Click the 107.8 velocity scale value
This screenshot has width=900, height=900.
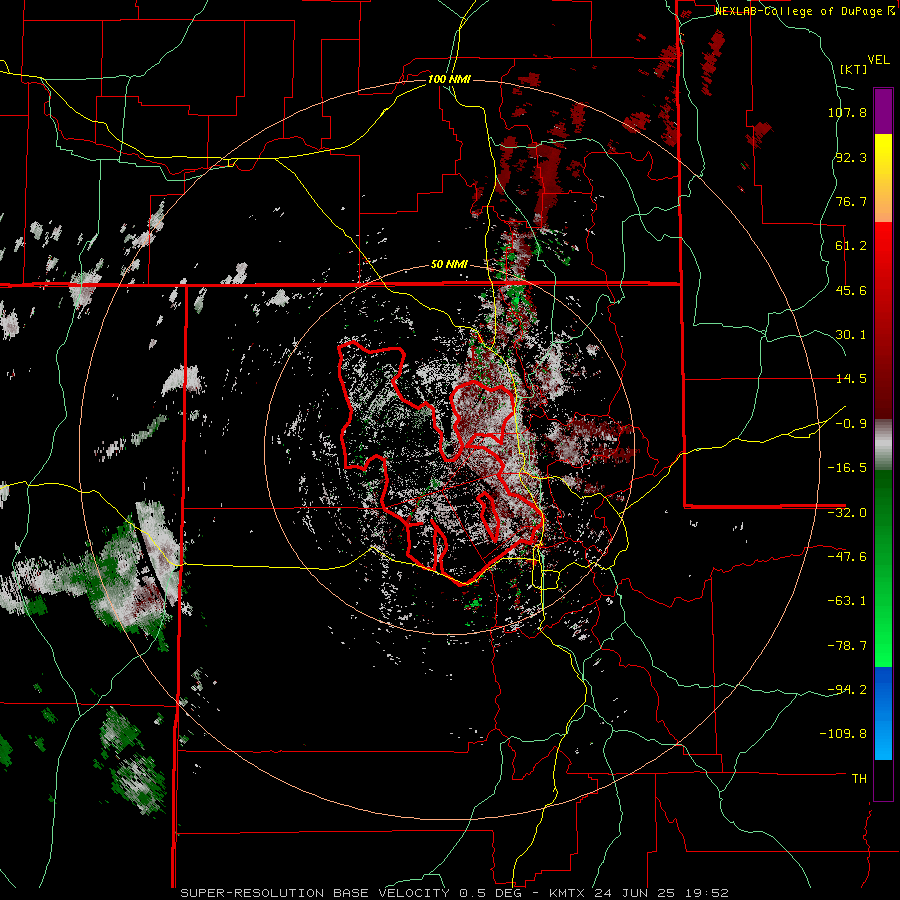[847, 112]
